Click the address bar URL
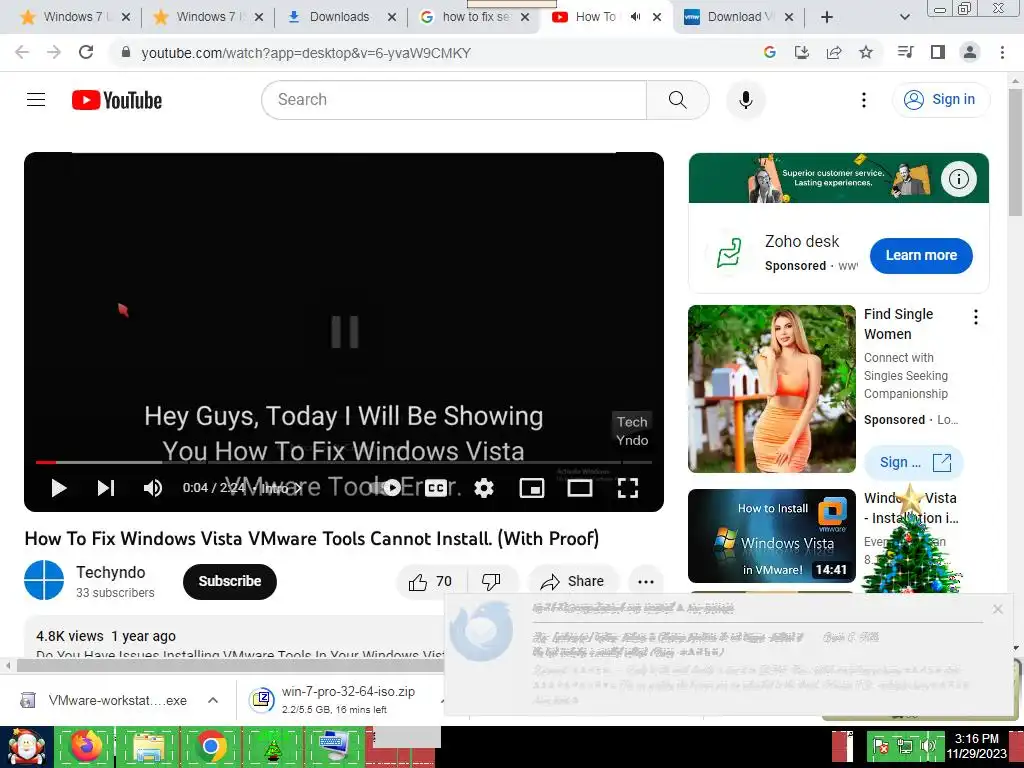 pyautogui.click(x=306, y=53)
